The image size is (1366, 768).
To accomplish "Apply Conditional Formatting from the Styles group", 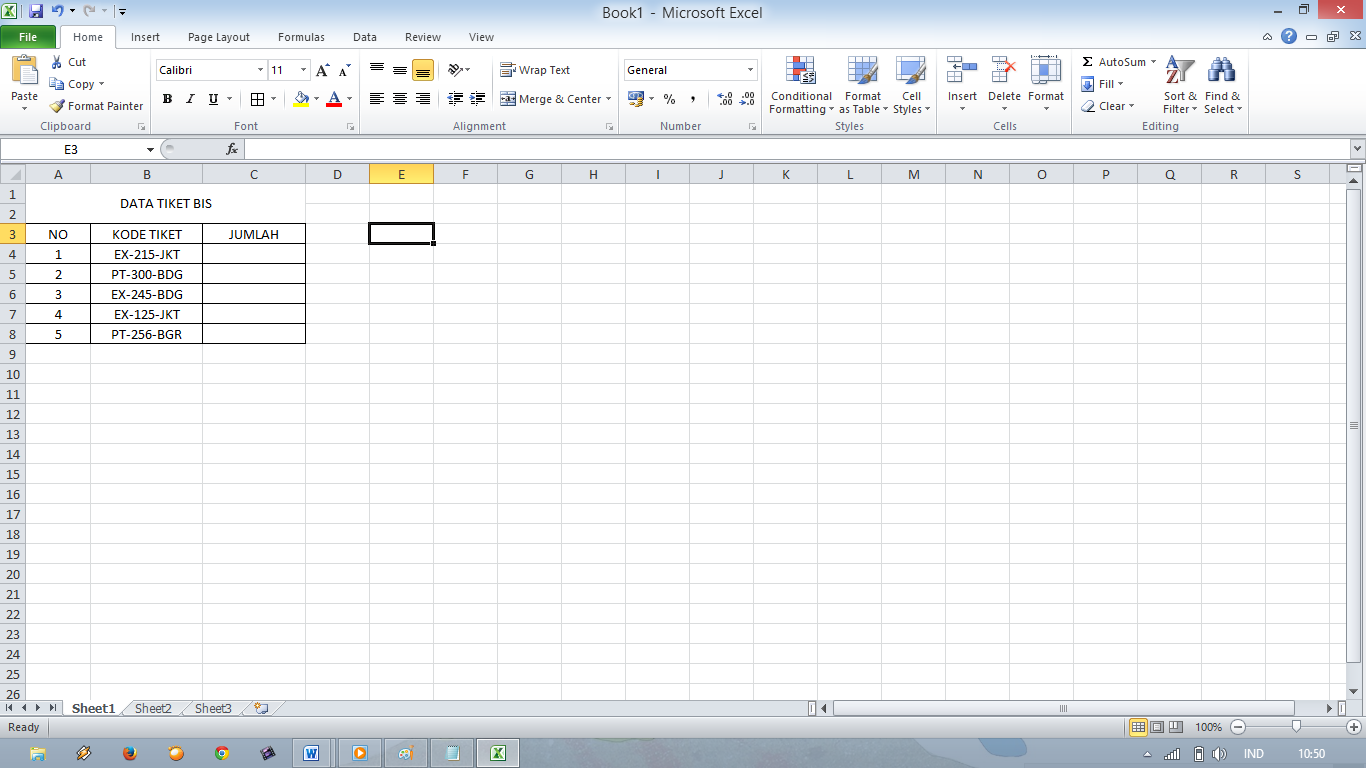I will (800, 87).
